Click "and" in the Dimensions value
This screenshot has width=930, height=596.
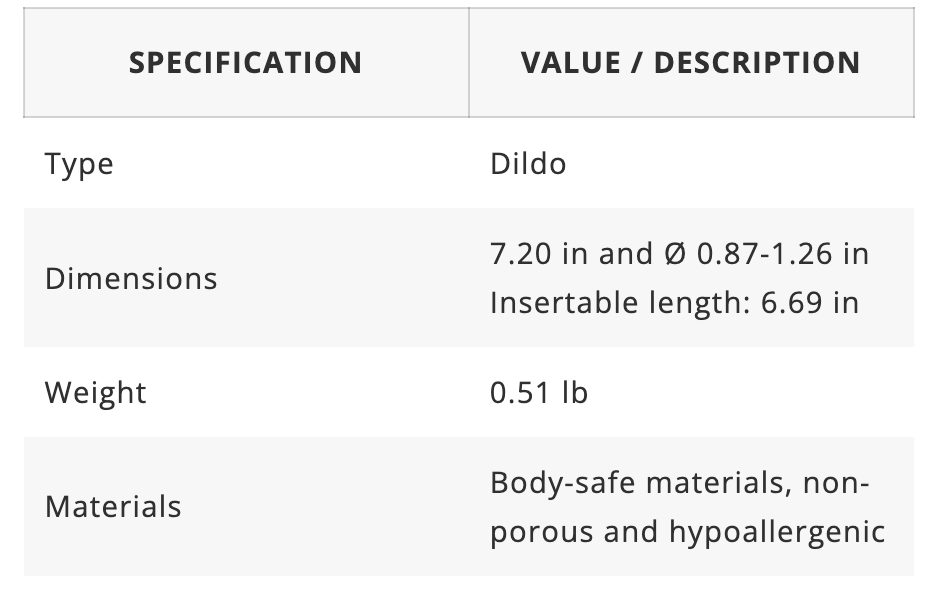(x=625, y=254)
